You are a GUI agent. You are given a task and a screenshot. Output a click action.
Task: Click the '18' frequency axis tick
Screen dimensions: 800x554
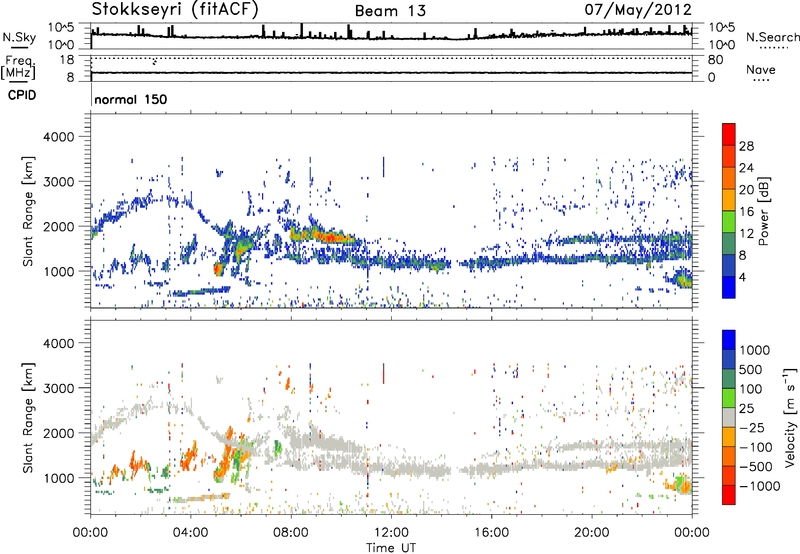[x=67, y=60]
